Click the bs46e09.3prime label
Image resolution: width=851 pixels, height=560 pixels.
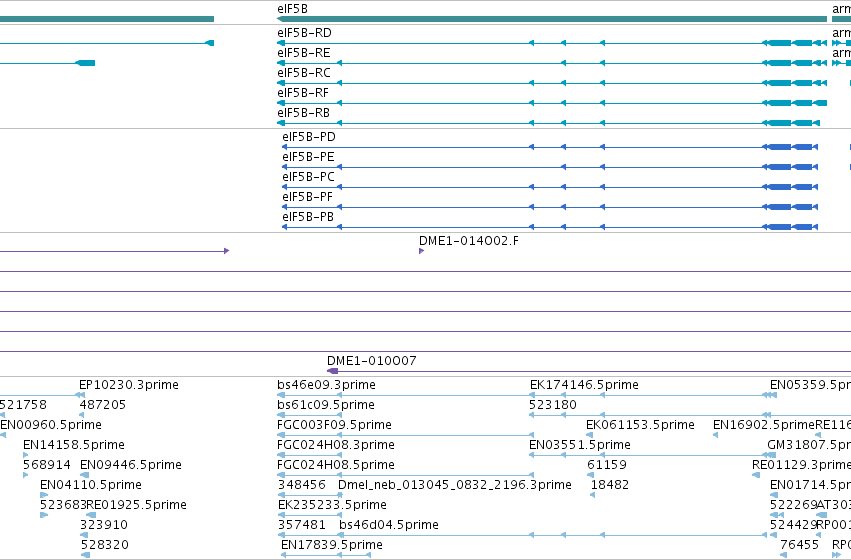pos(326,385)
